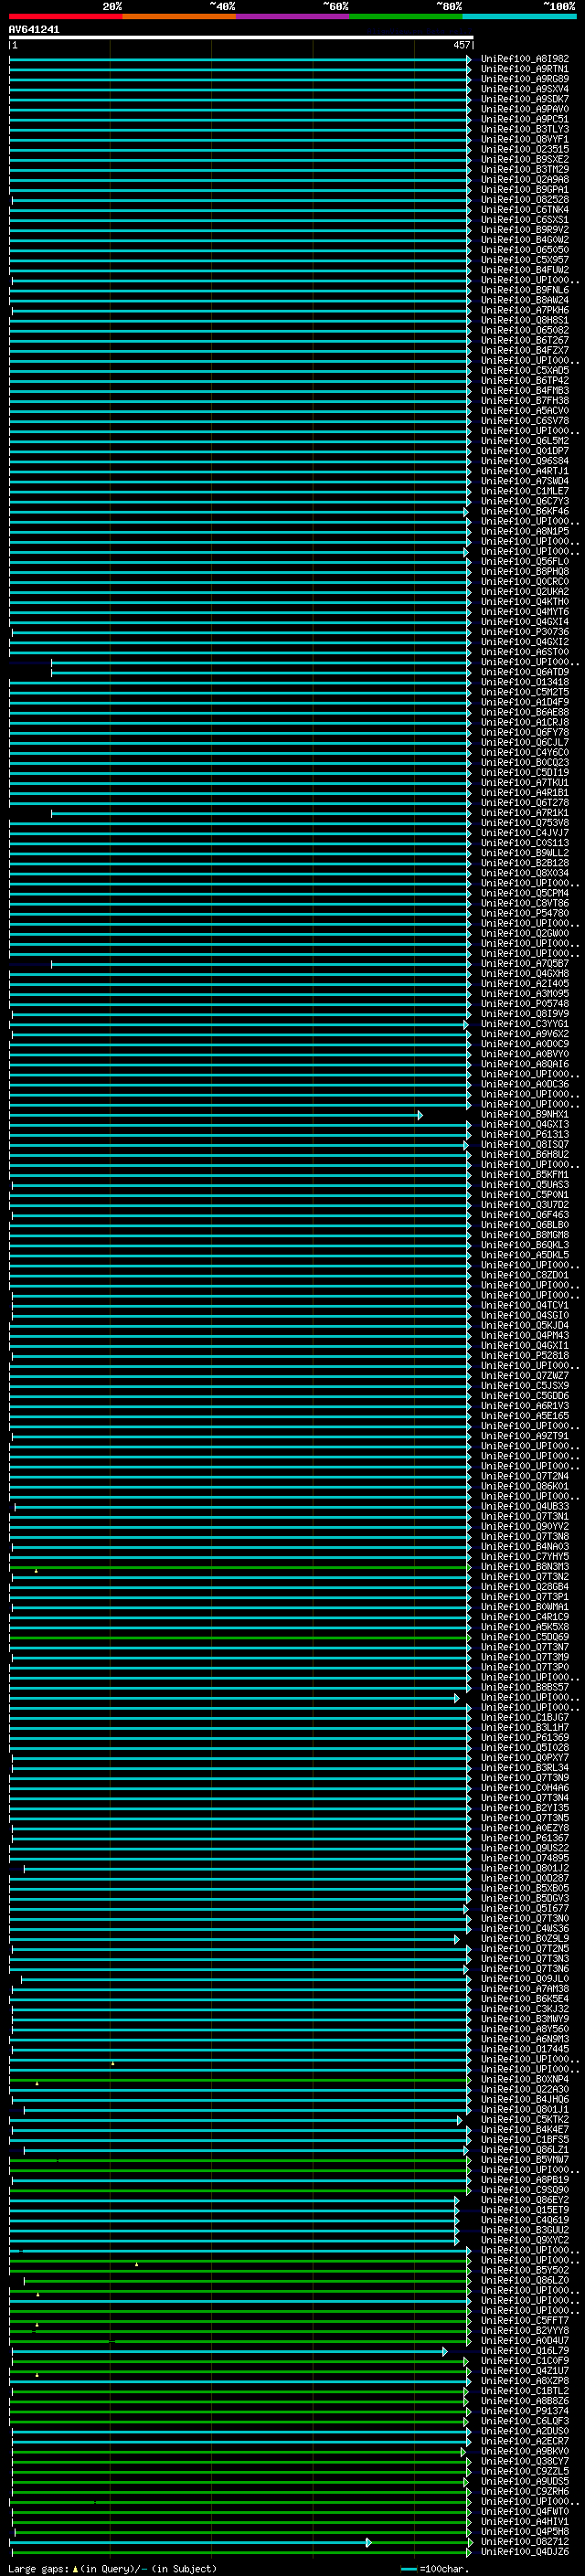Select the UniRef100_B6T267 label
This screenshot has height=2576, width=585.
(525, 340)
